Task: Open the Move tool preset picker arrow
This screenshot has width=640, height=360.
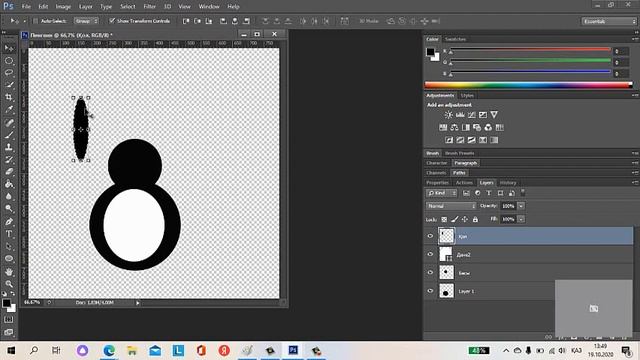Action: [24, 21]
